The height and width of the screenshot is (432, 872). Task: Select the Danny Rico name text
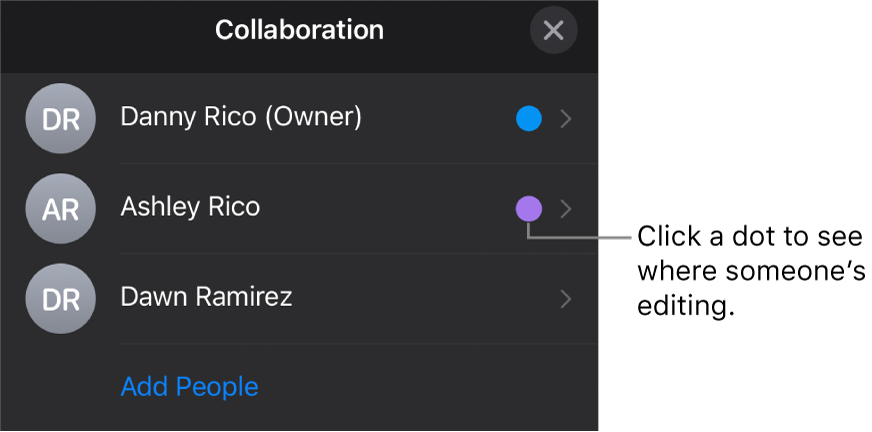tap(189, 117)
